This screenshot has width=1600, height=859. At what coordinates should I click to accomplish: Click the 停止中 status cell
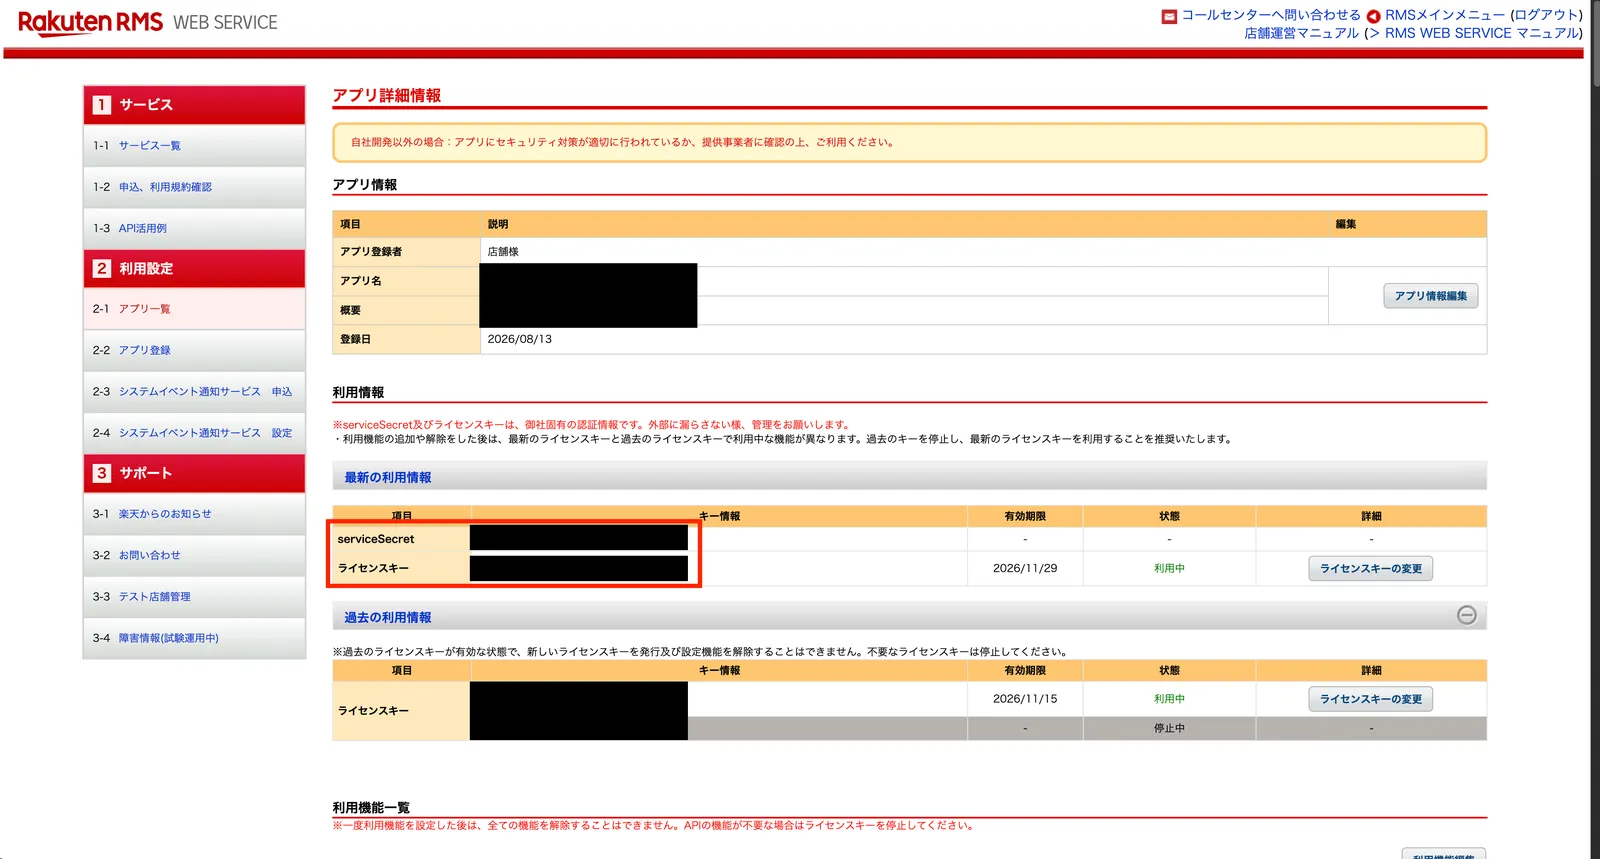click(x=1169, y=728)
